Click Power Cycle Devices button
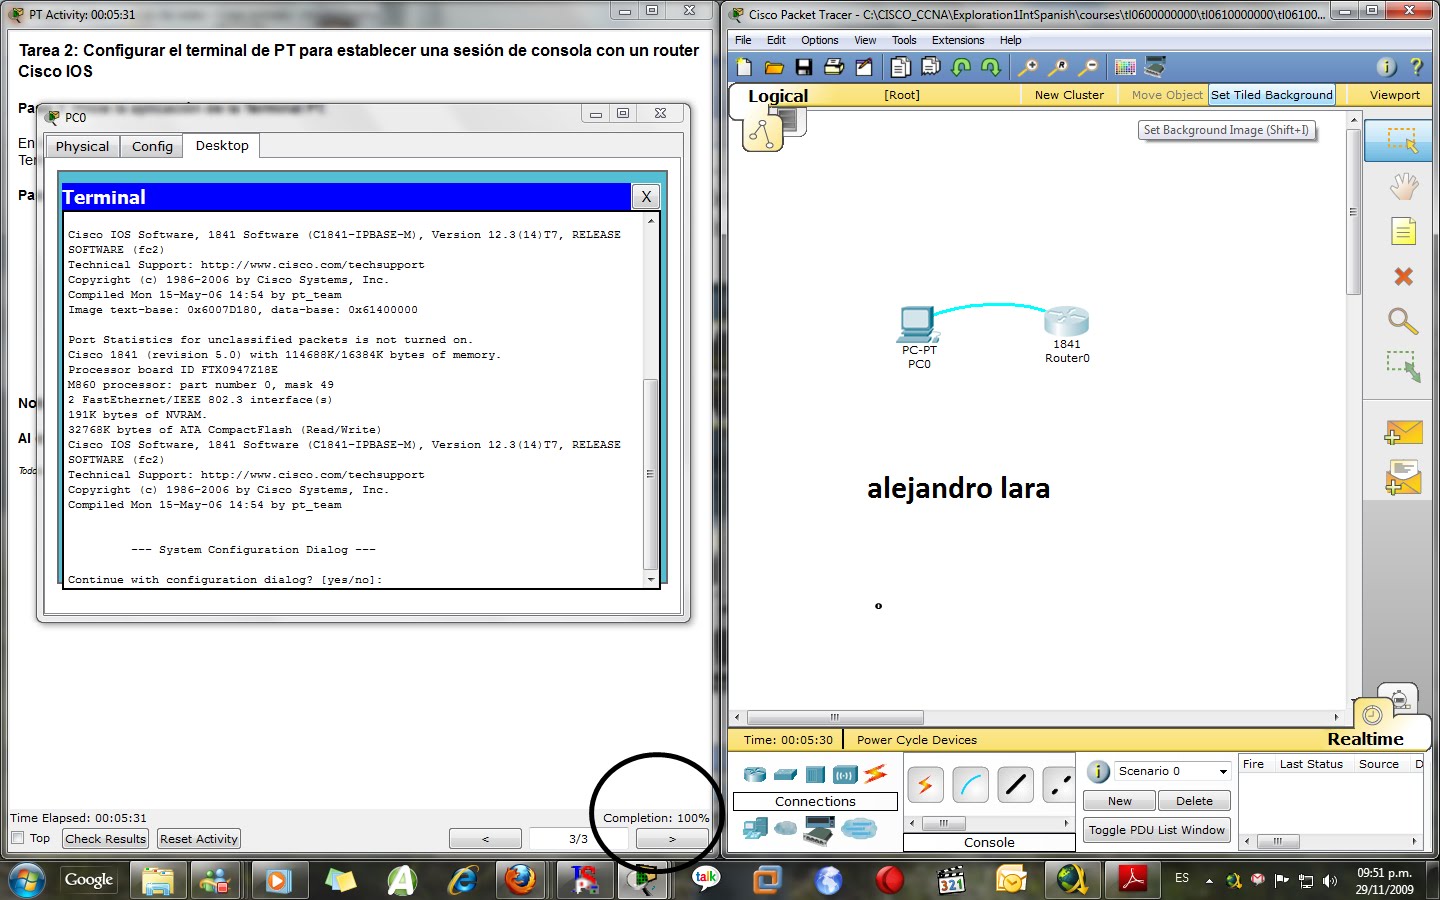This screenshot has width=1440, height=900. (x=917, y=740)
